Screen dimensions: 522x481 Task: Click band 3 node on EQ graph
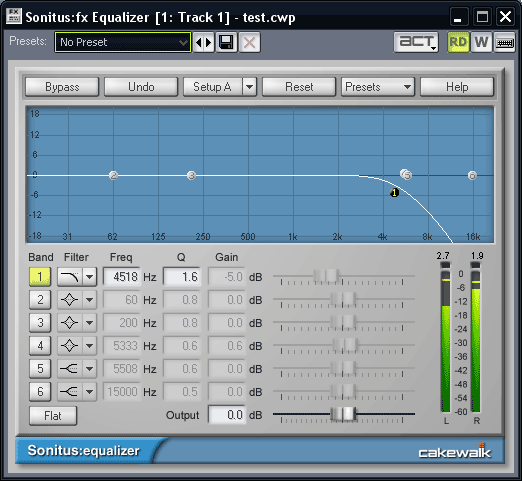[x=191, y=175]
